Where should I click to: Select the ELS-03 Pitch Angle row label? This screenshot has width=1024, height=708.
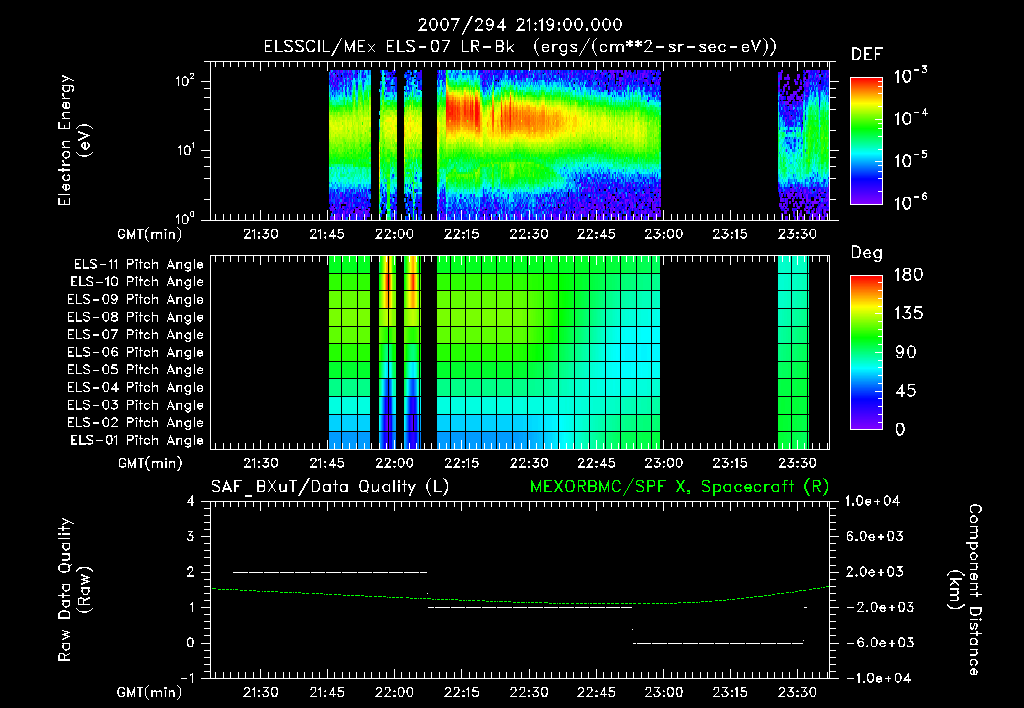click(x=136, y=405)
